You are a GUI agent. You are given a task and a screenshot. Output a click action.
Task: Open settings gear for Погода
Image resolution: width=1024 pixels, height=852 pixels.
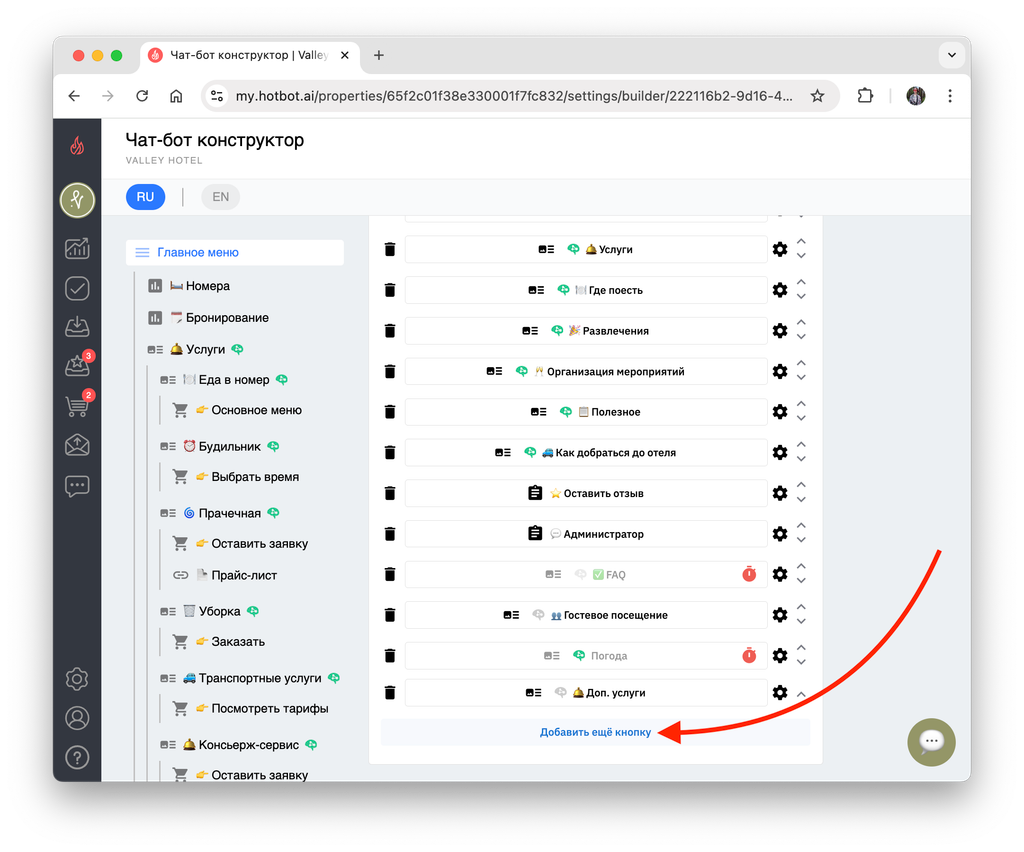(780, 655)
